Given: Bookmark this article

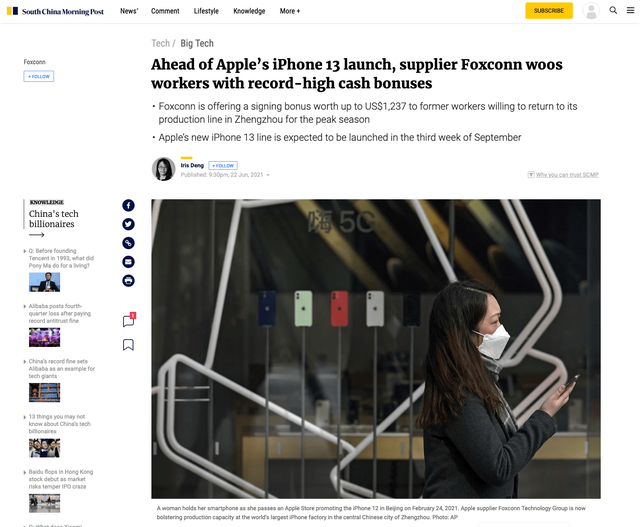Looking at the screenshot, I should point(128,345).
